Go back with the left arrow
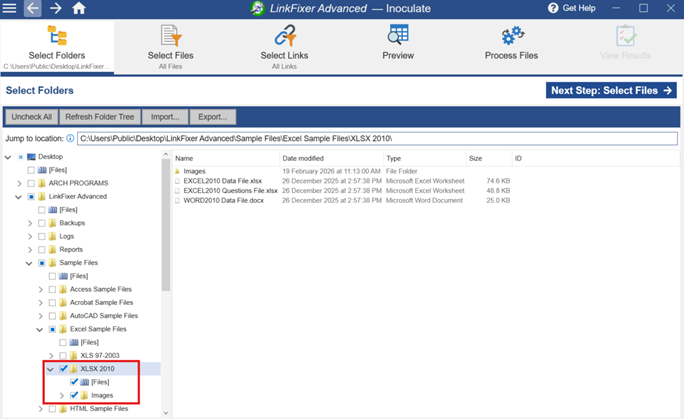 [33, 8]
